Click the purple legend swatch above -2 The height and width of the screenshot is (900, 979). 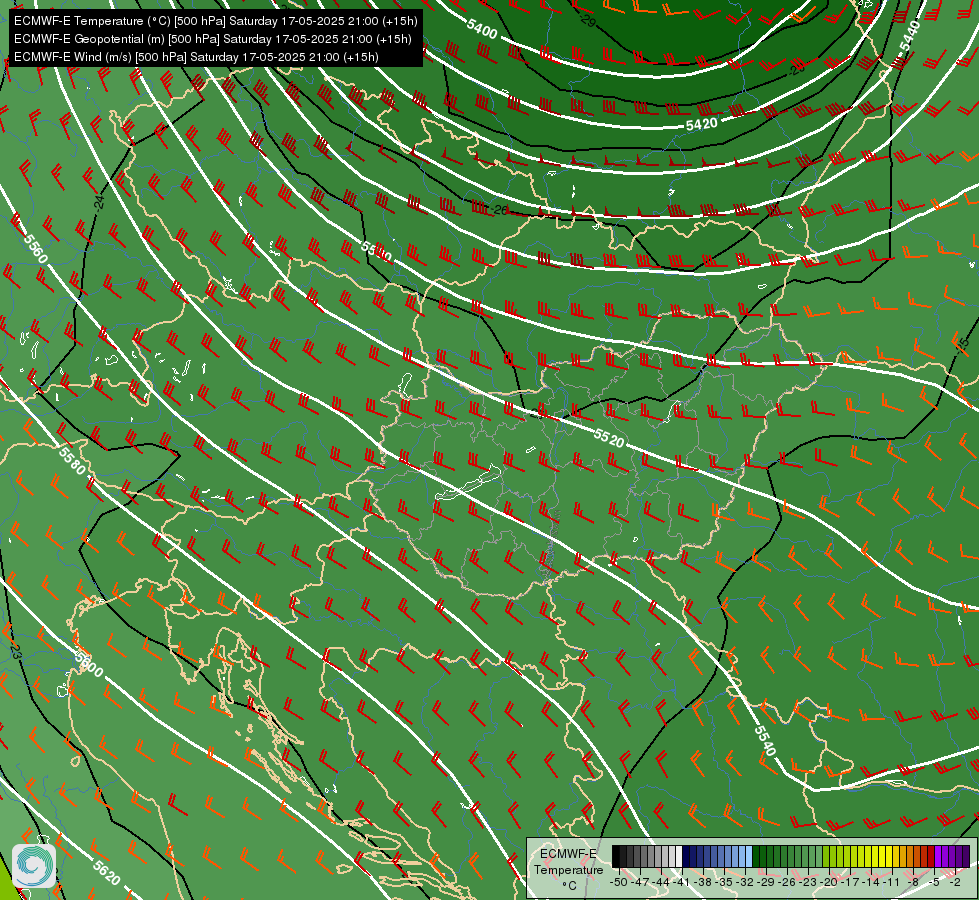tap(959, 857)
